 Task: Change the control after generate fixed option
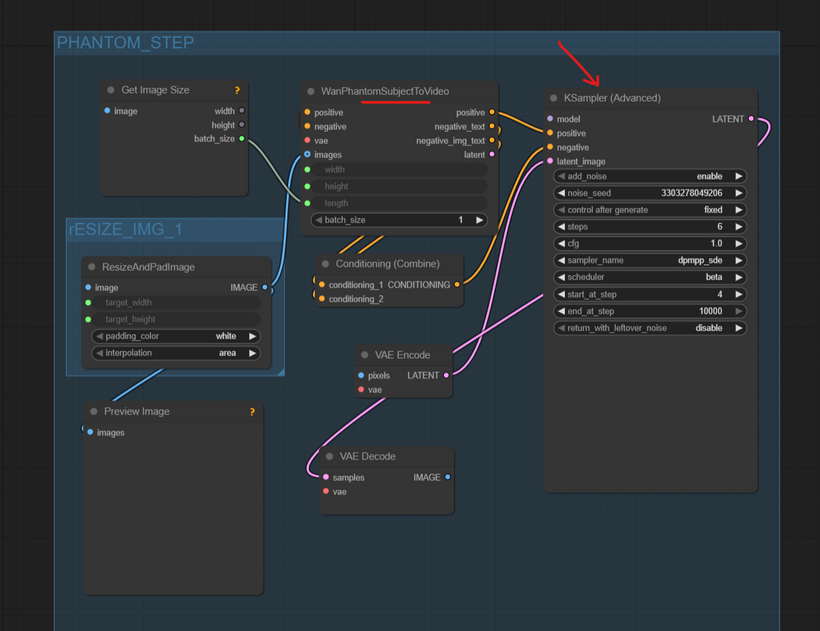[x=650, y=210]
